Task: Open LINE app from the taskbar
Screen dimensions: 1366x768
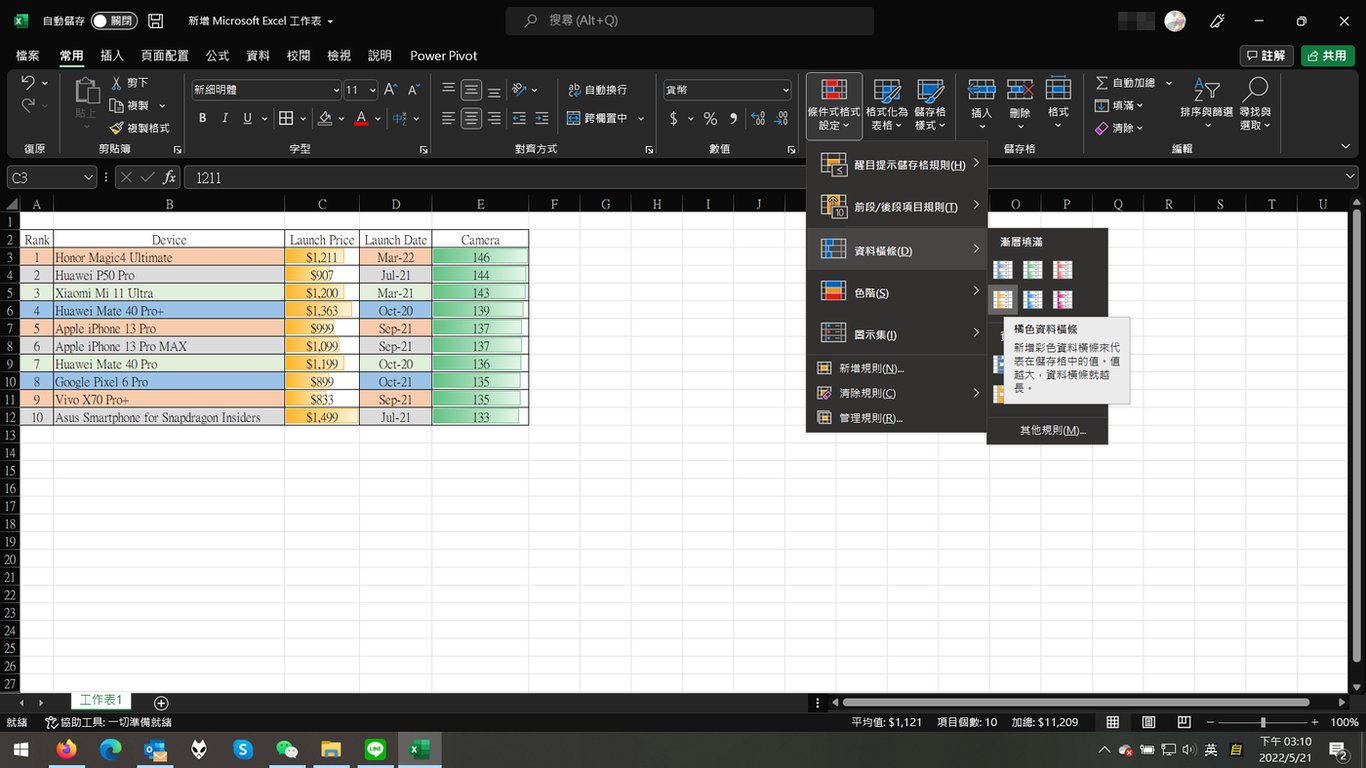Action: click(x=375, y=749)
